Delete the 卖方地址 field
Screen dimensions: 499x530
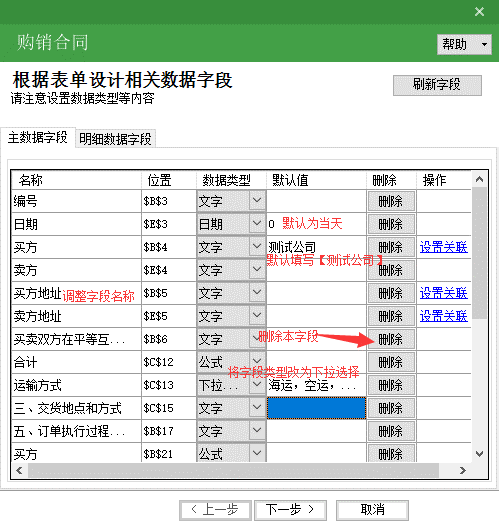pos(391,316)
